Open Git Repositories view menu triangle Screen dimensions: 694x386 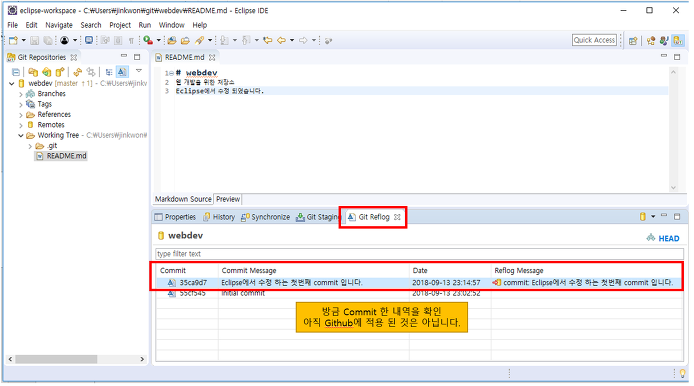click(139, 71)
